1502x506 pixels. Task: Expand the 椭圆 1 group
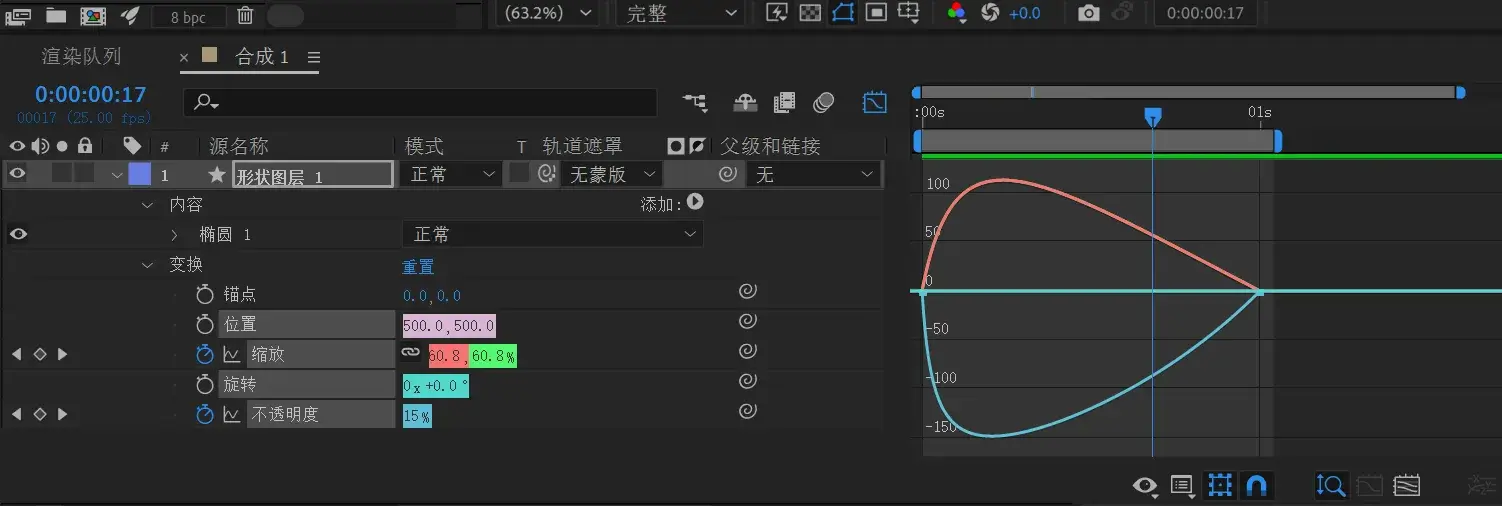click(x=175, y=235)
